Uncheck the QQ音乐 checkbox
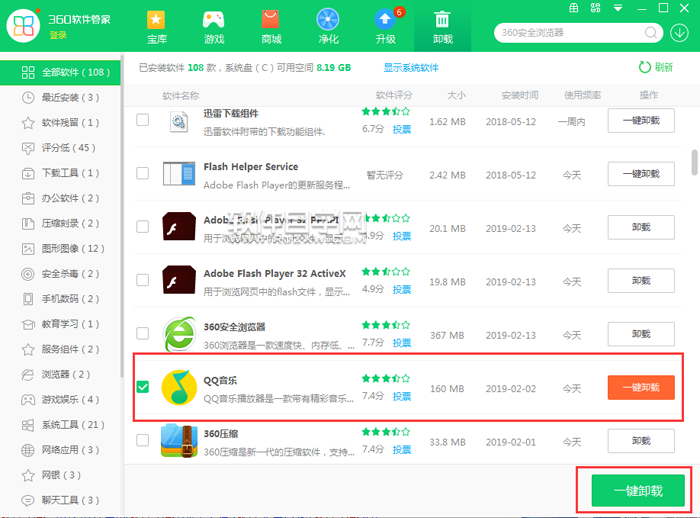700x518 pixels. 142,387
